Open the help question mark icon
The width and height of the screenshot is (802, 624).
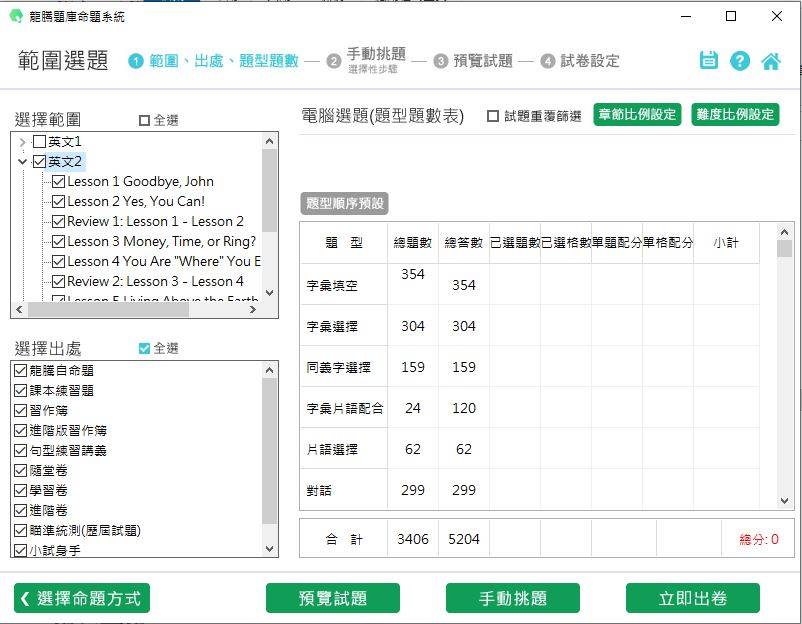[x=740, y=61]
